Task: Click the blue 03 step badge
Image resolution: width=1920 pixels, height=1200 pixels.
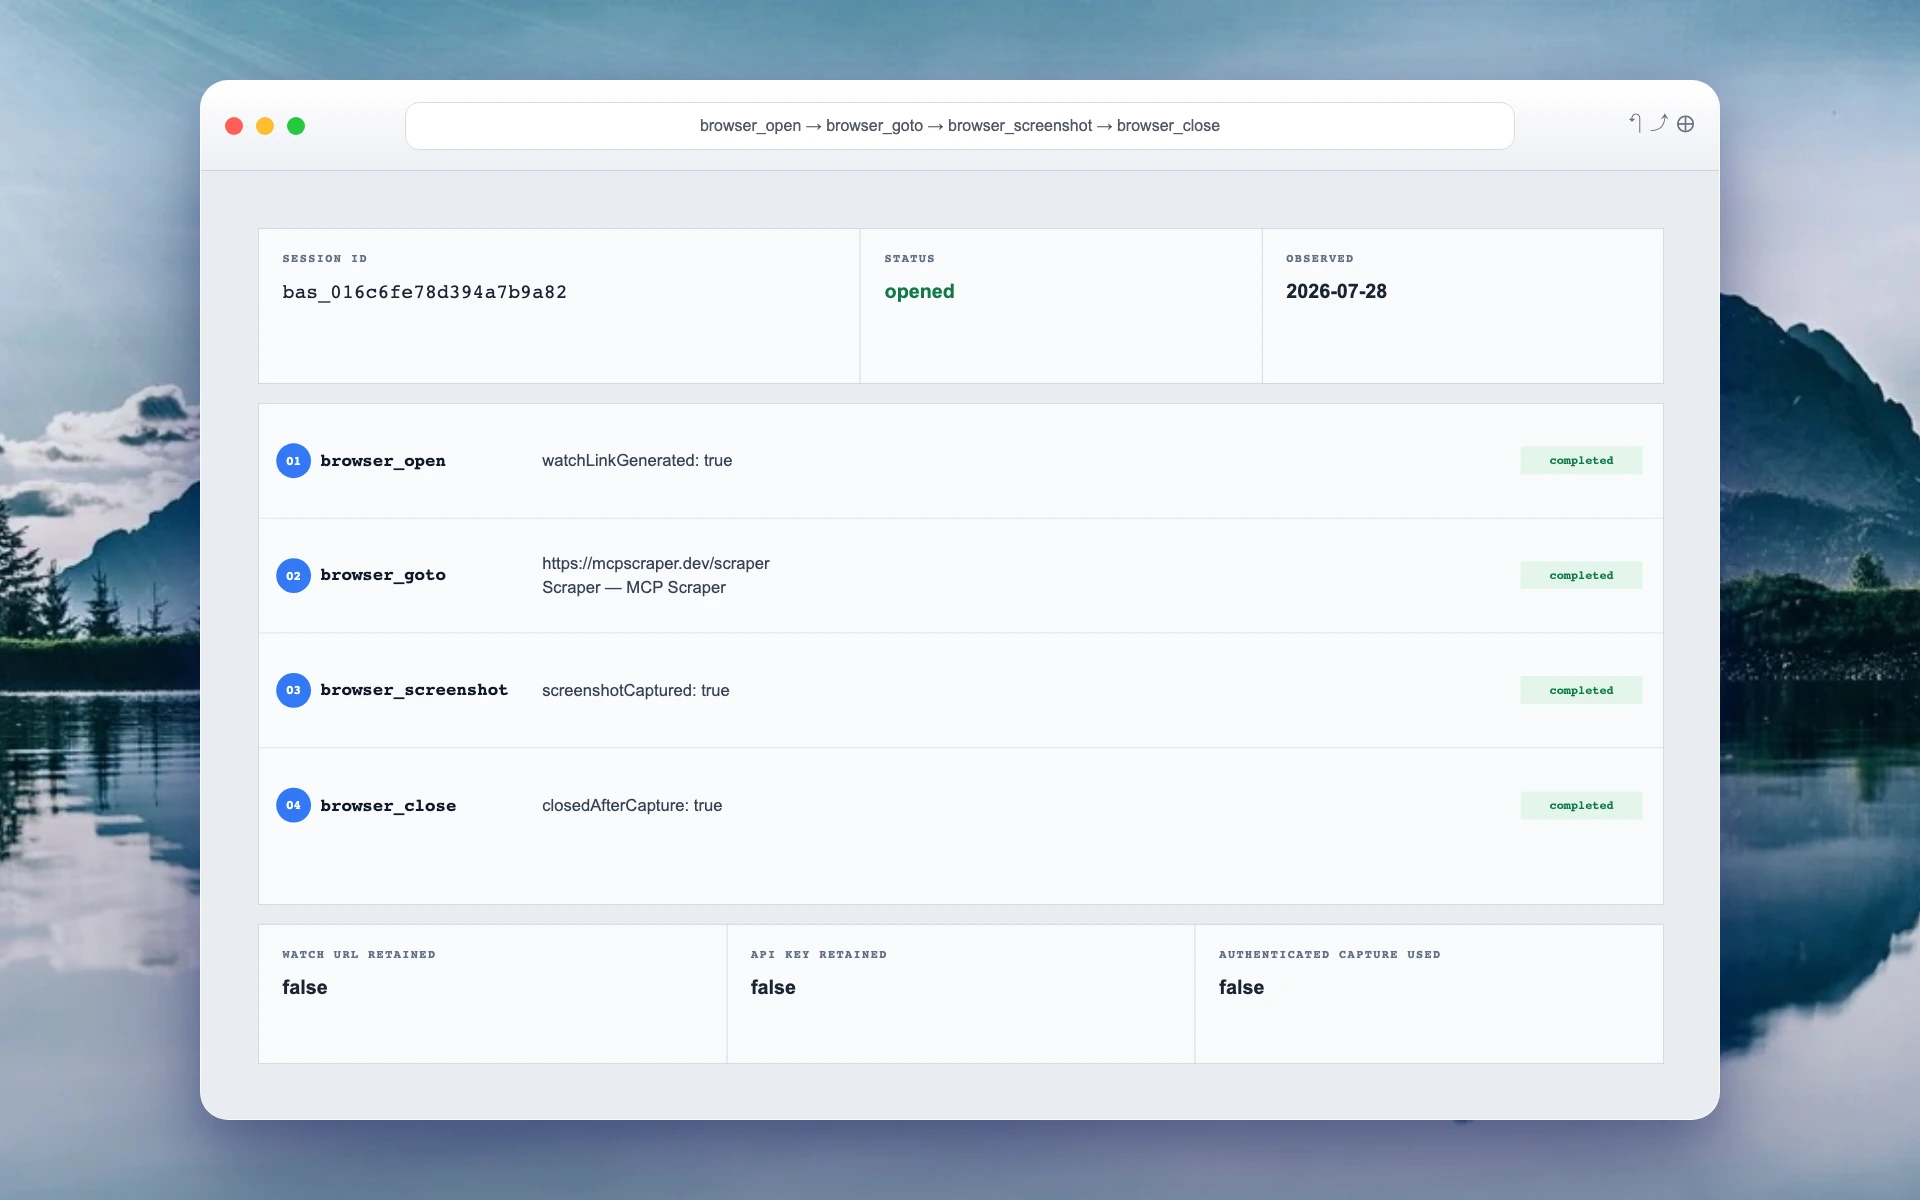Action: pos(293,690)
